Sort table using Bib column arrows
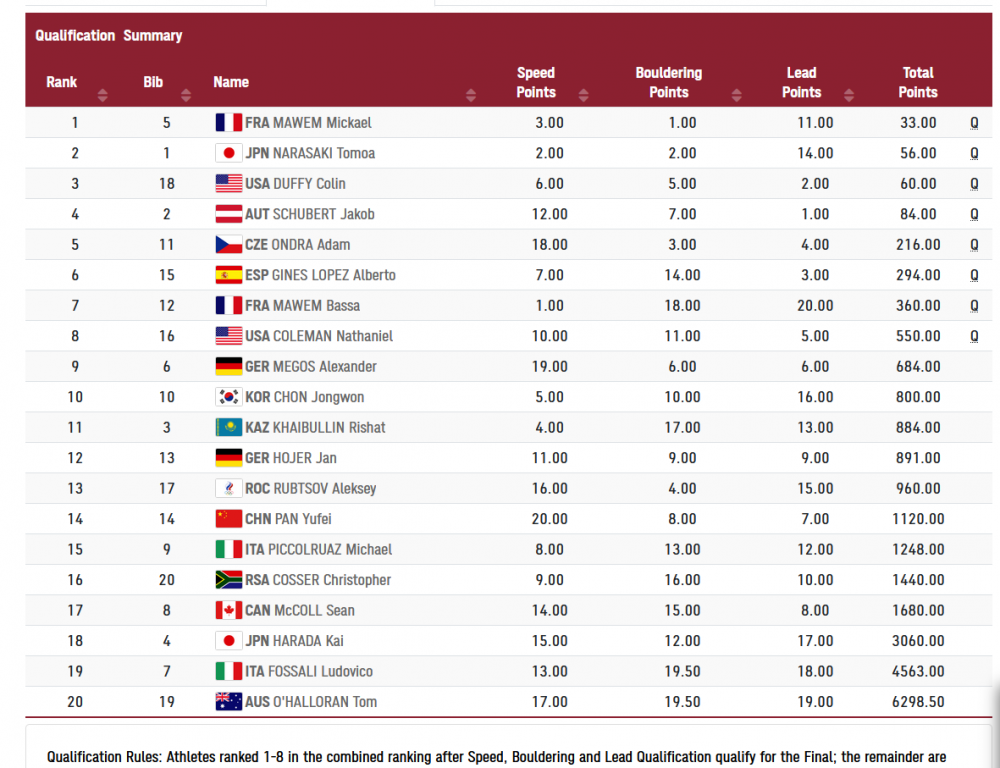Screen dimensions: 1000x768 pyautogui.click(x=186, y=96)
